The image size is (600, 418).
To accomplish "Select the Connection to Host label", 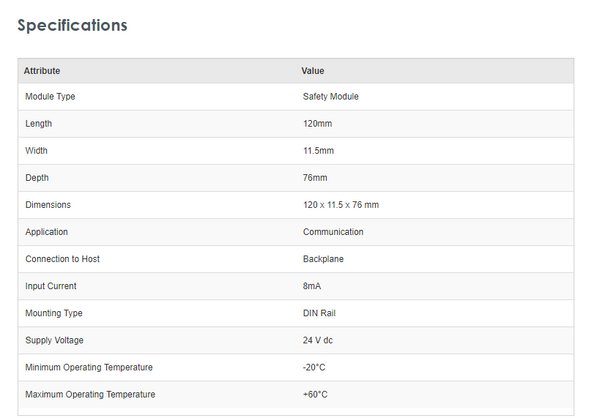I will click(x=62, y=259).
